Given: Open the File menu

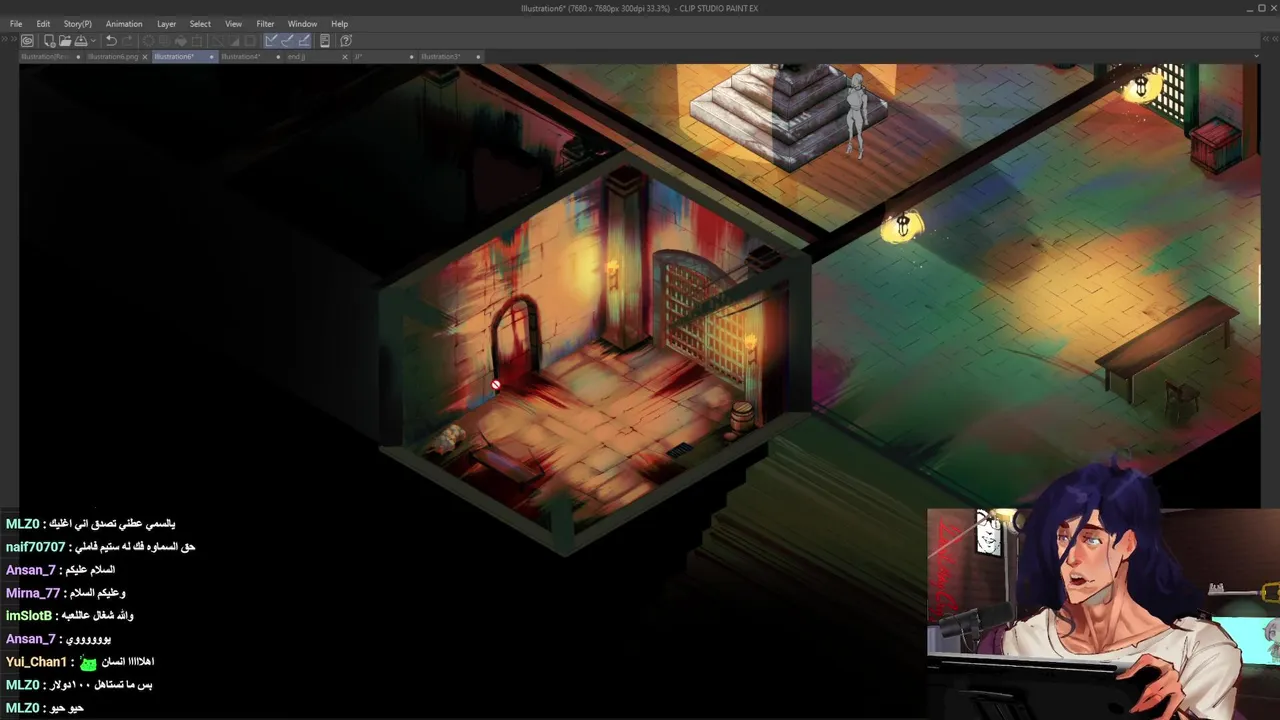Looking at the screenshot, I should 16,24.
